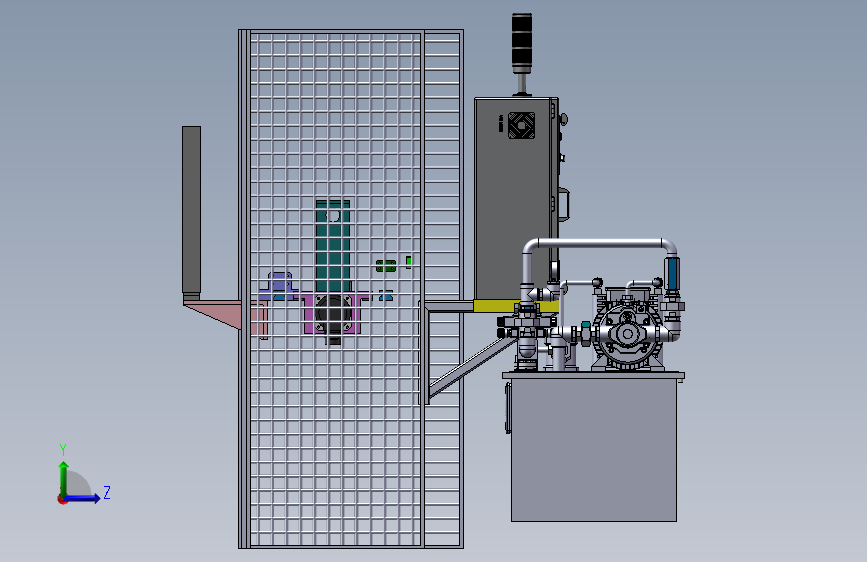
Task: Click the level gauge on the tank side
Action: click(x=508, y=408)
